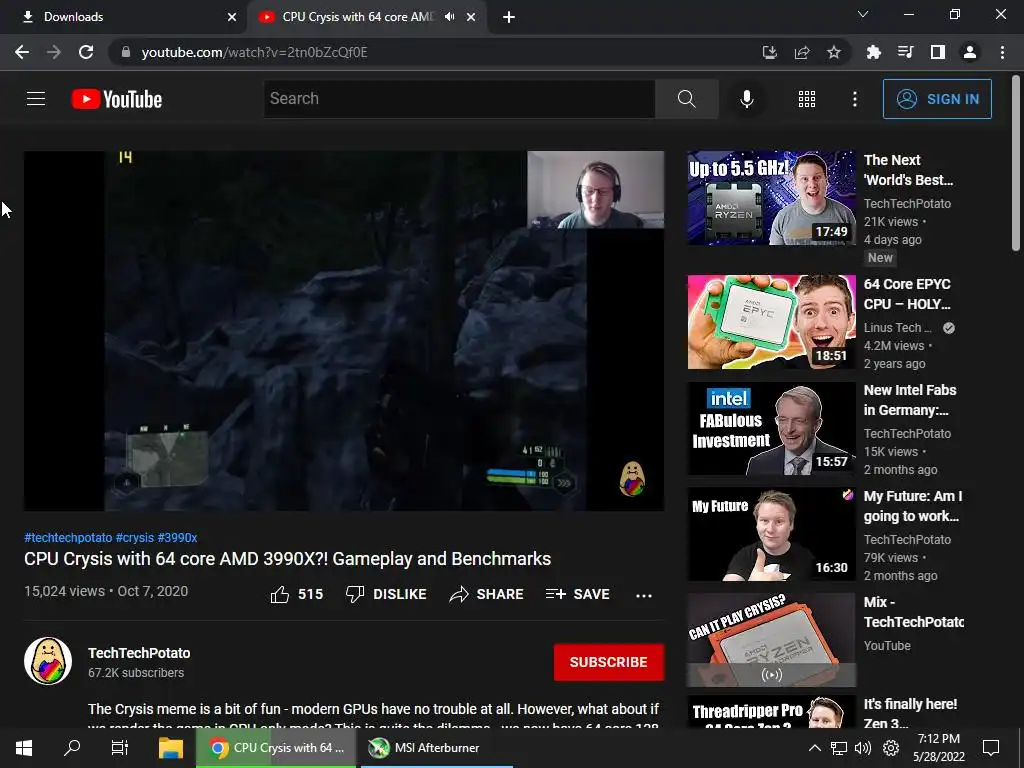
Task: Open more actions ellipsis under video
Action: pos(644,595)
